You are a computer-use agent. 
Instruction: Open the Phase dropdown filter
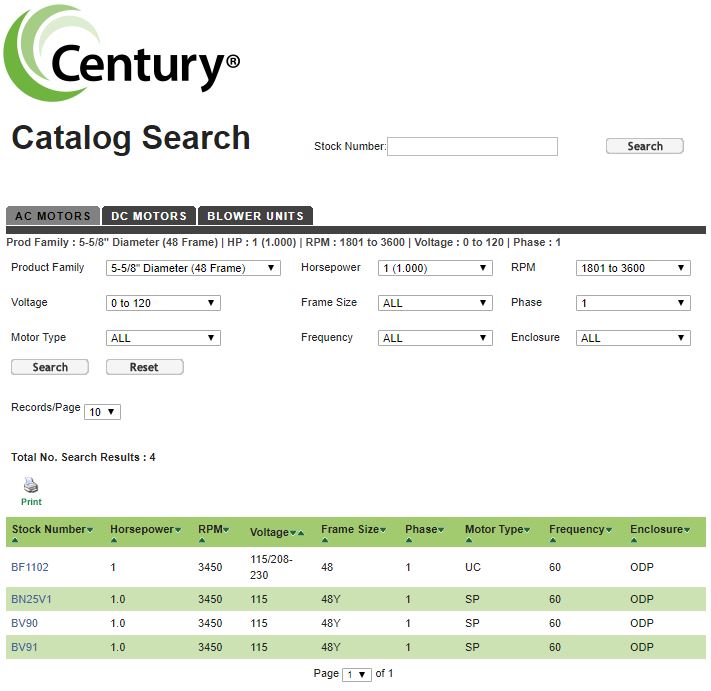[x=633, y=303]
